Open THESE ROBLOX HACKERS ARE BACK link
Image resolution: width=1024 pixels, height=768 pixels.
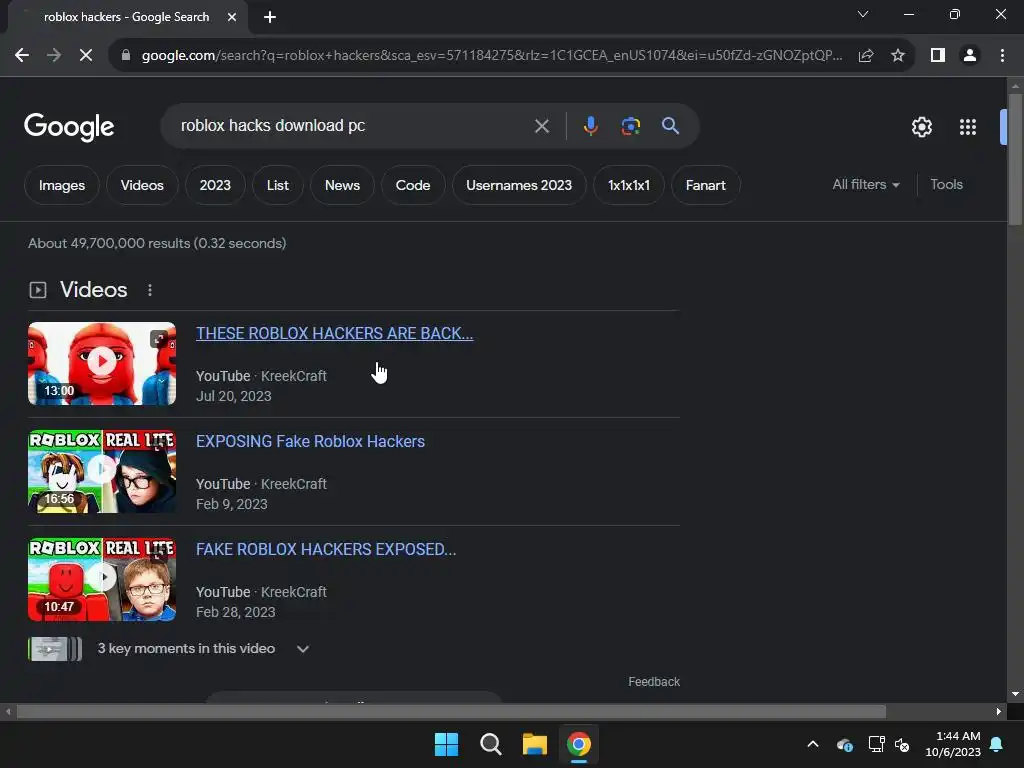click(x=334, y=333)
